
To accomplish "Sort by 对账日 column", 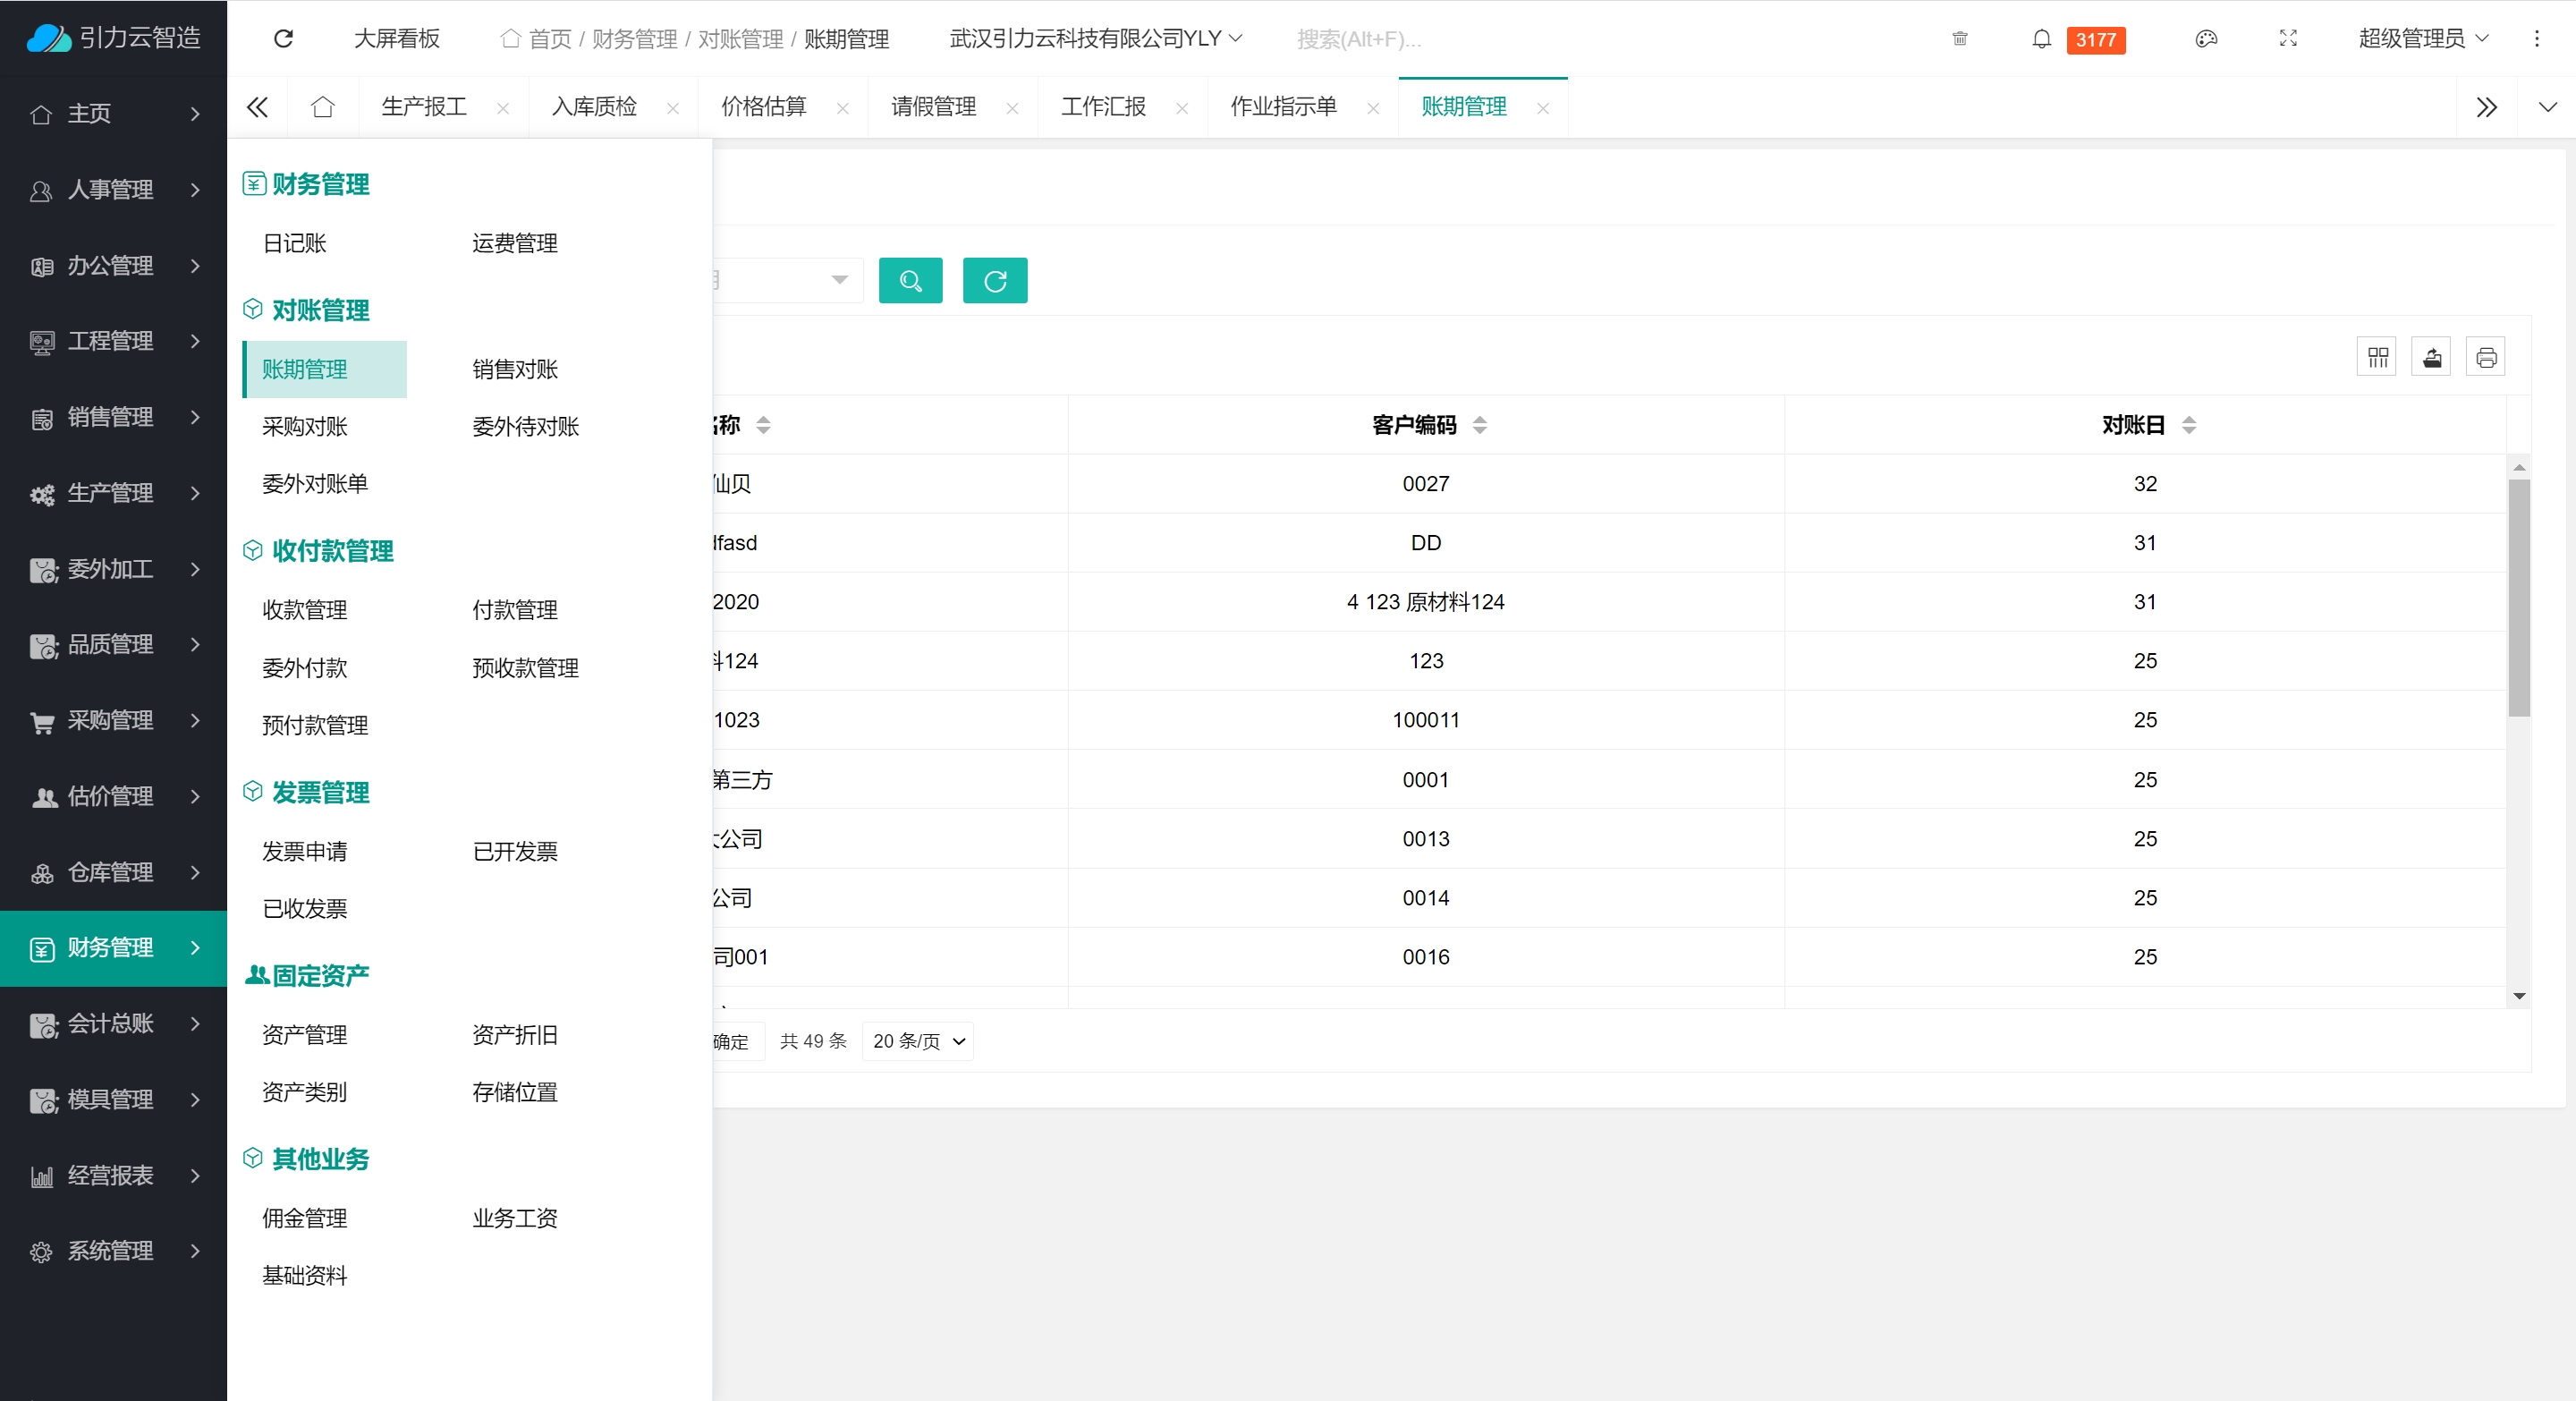I will tap(2188, 425).
